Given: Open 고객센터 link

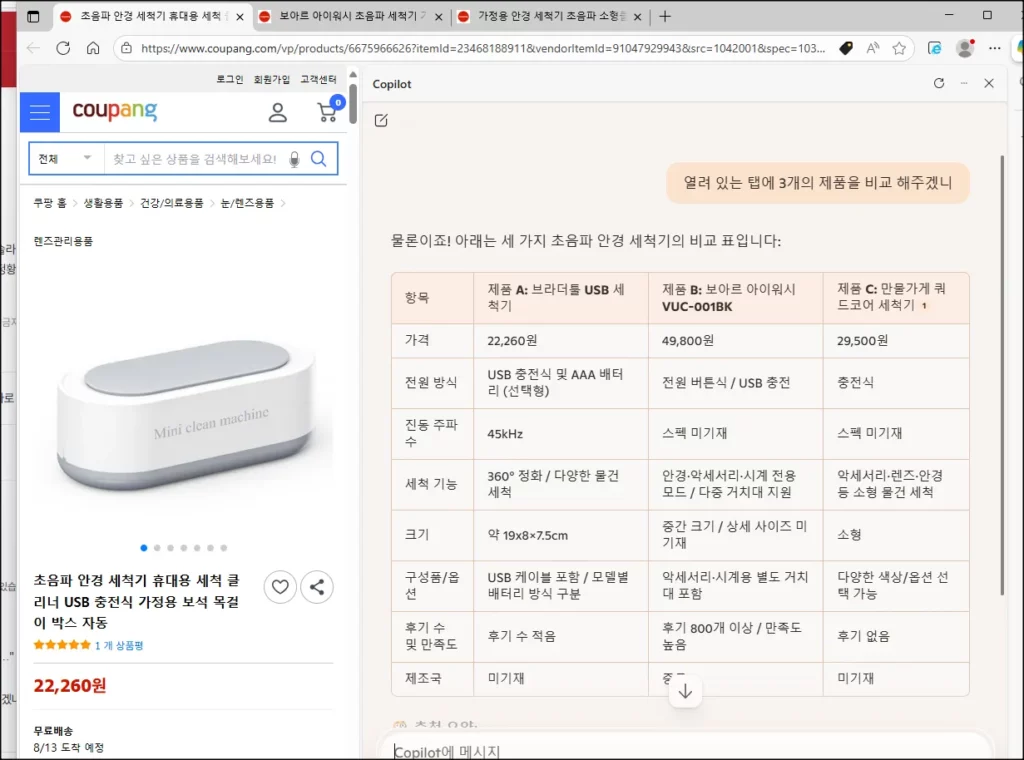Looking at the screenshot, I should (318, 79).
